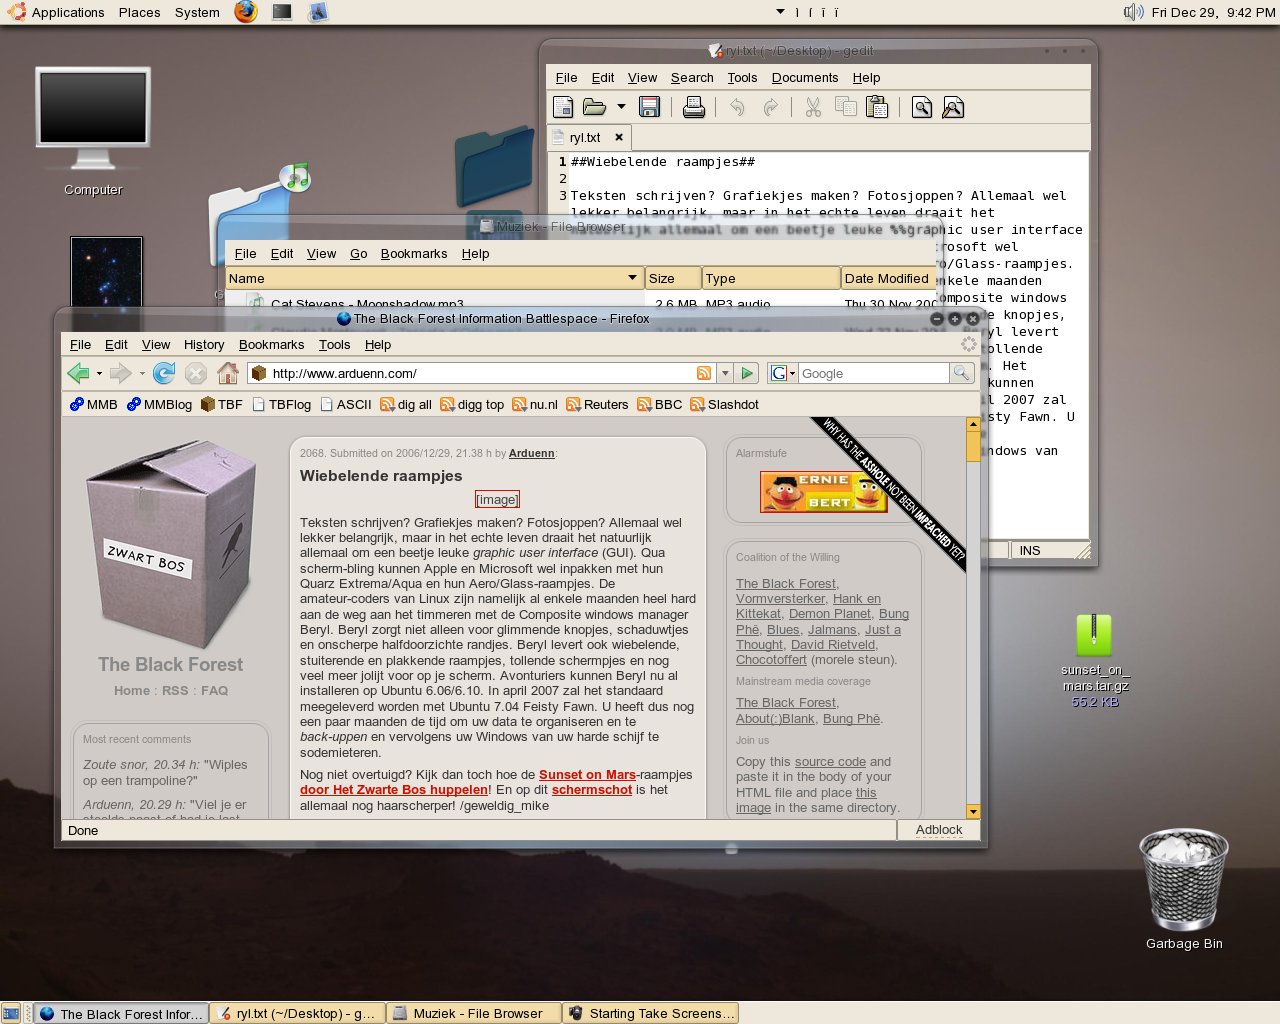Image resolution: width=1280 pixels, height=1024 pixels.
Task: Go back with Firefox green back arrow
Action: 78,373
